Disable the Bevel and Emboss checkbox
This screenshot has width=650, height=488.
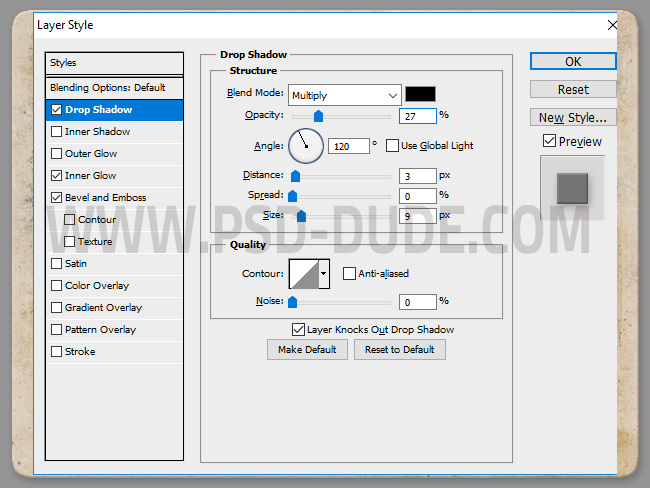pos(56,198)
